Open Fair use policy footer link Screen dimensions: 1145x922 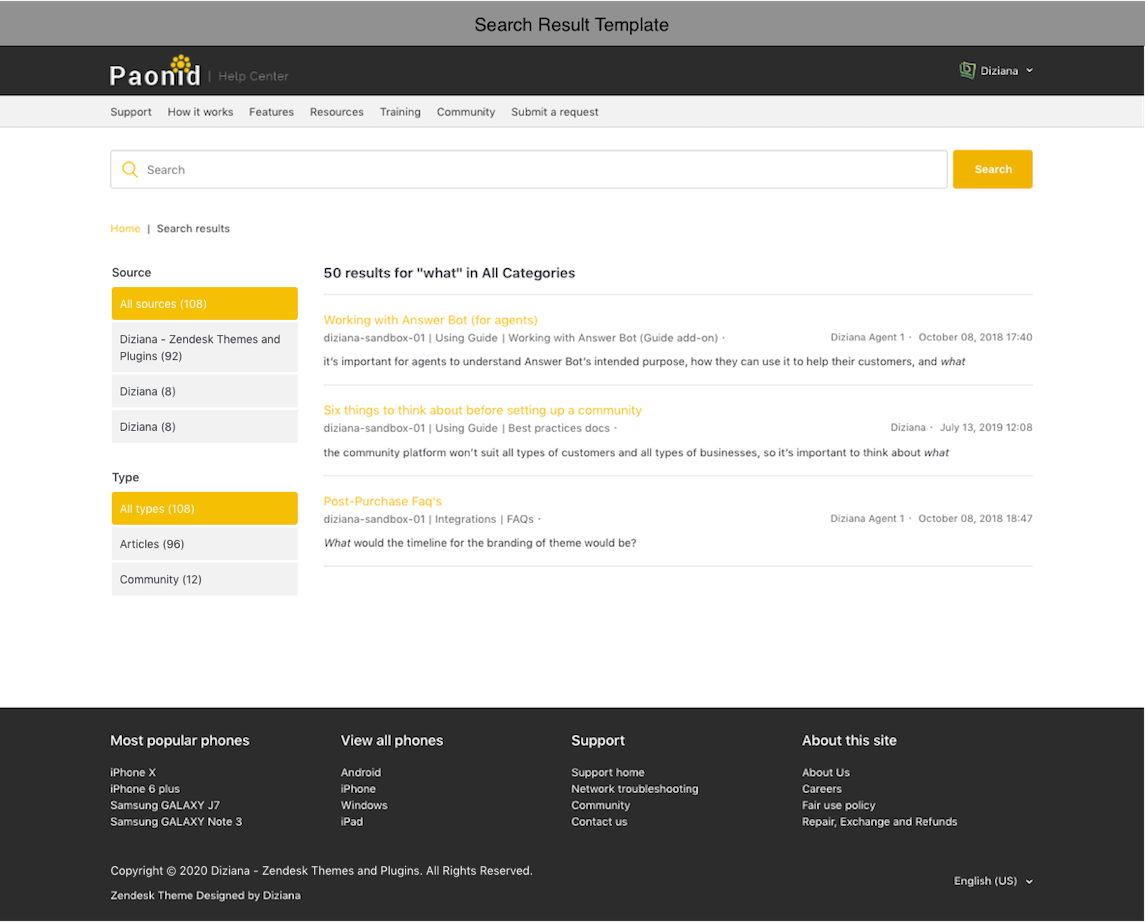[x=838, y=805]
